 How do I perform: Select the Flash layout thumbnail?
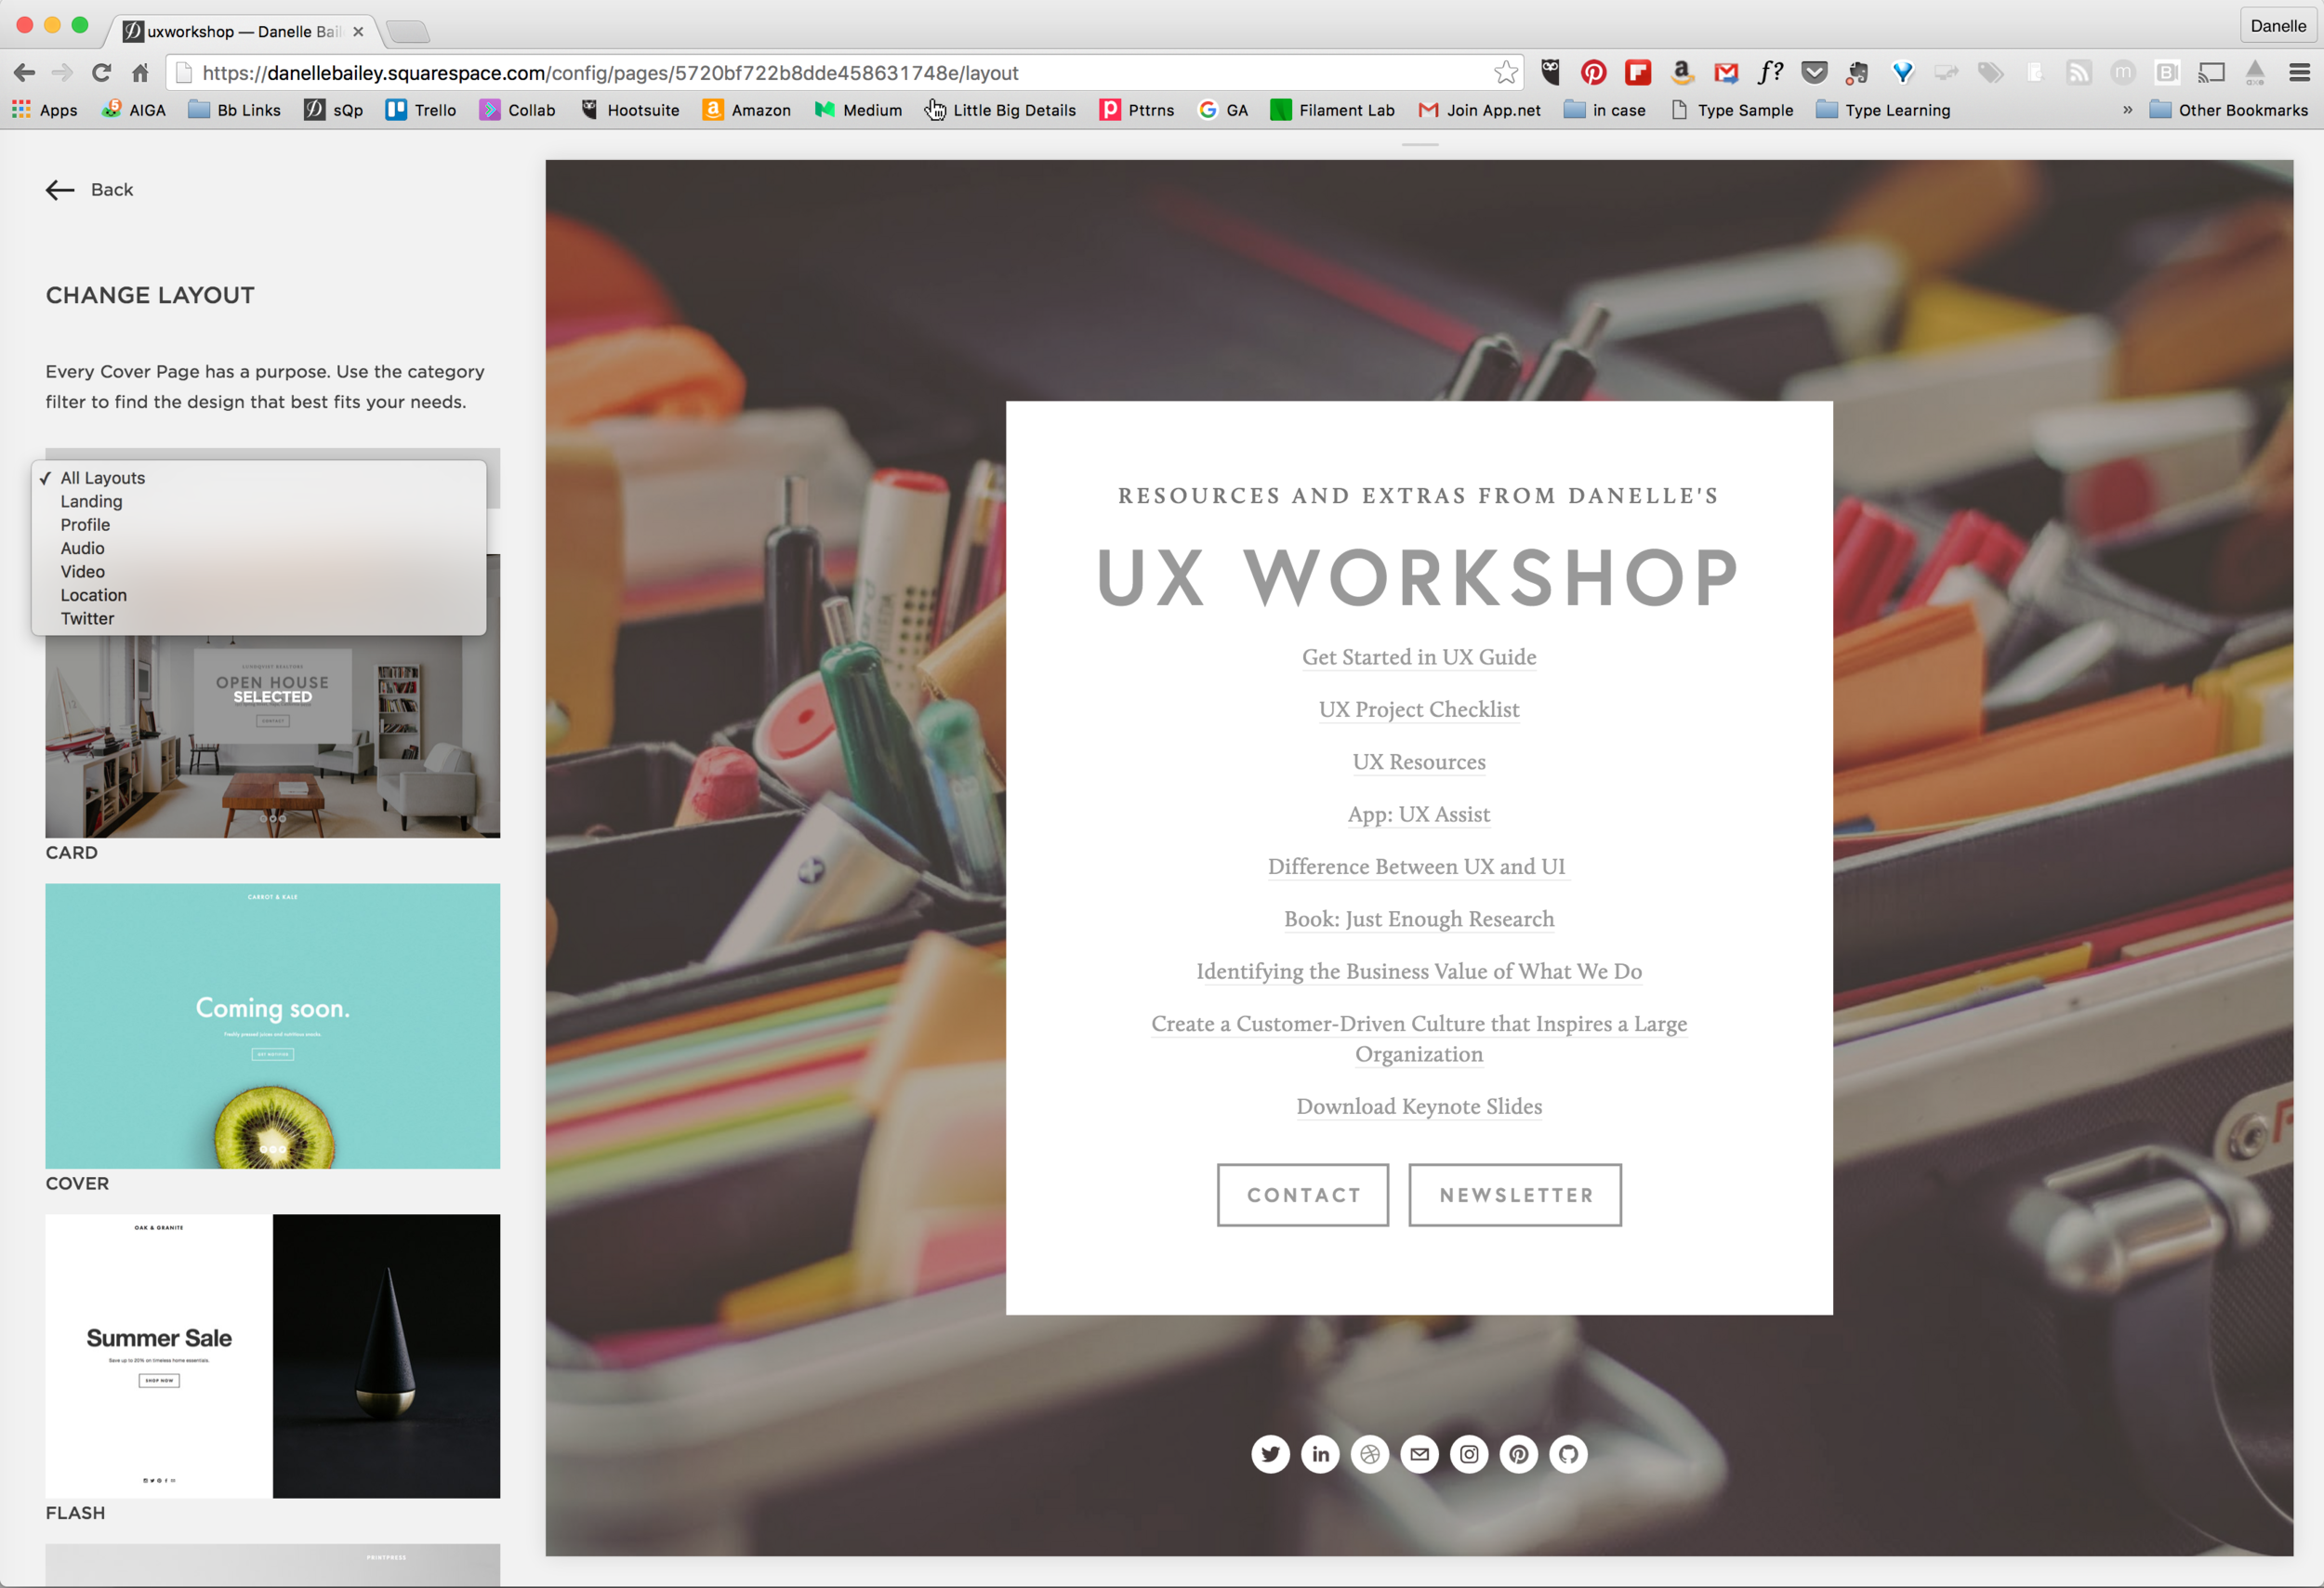point(272,1356)
